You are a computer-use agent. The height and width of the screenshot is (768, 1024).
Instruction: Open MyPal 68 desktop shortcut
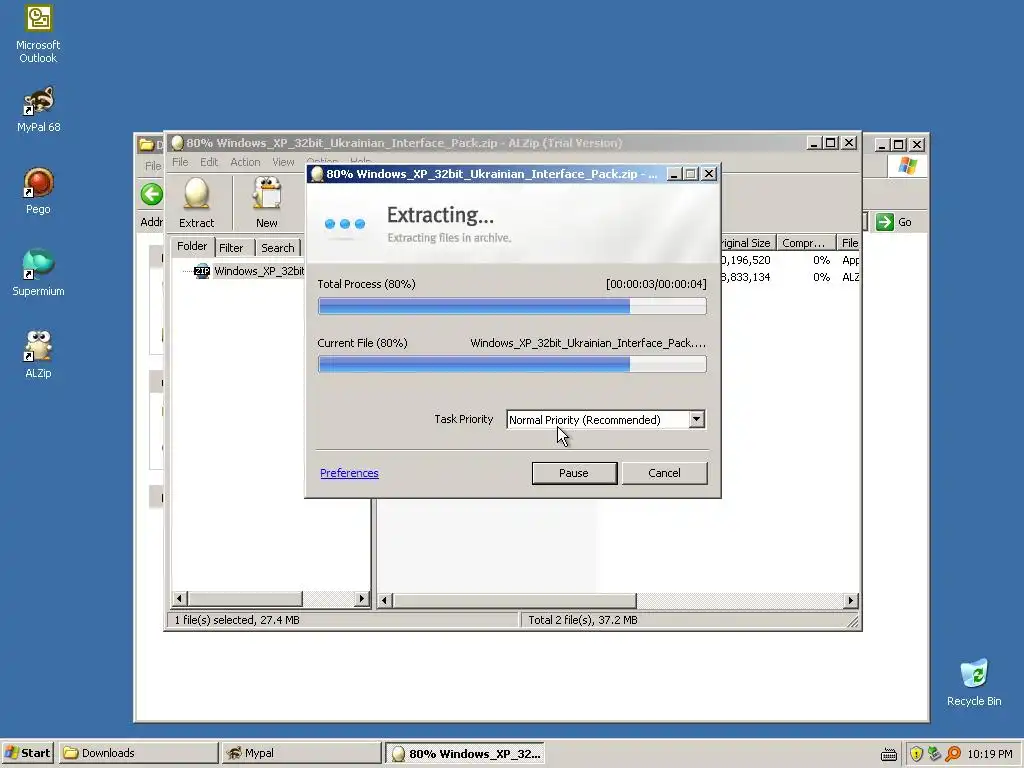pos(38,109)
